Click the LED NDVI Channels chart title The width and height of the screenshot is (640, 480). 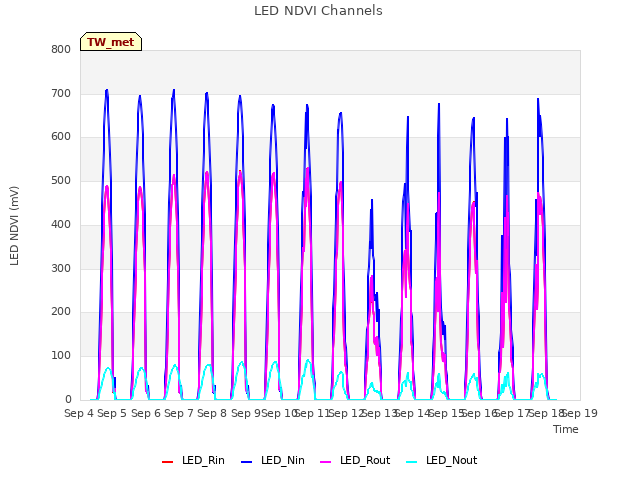[x=318, y=11]
